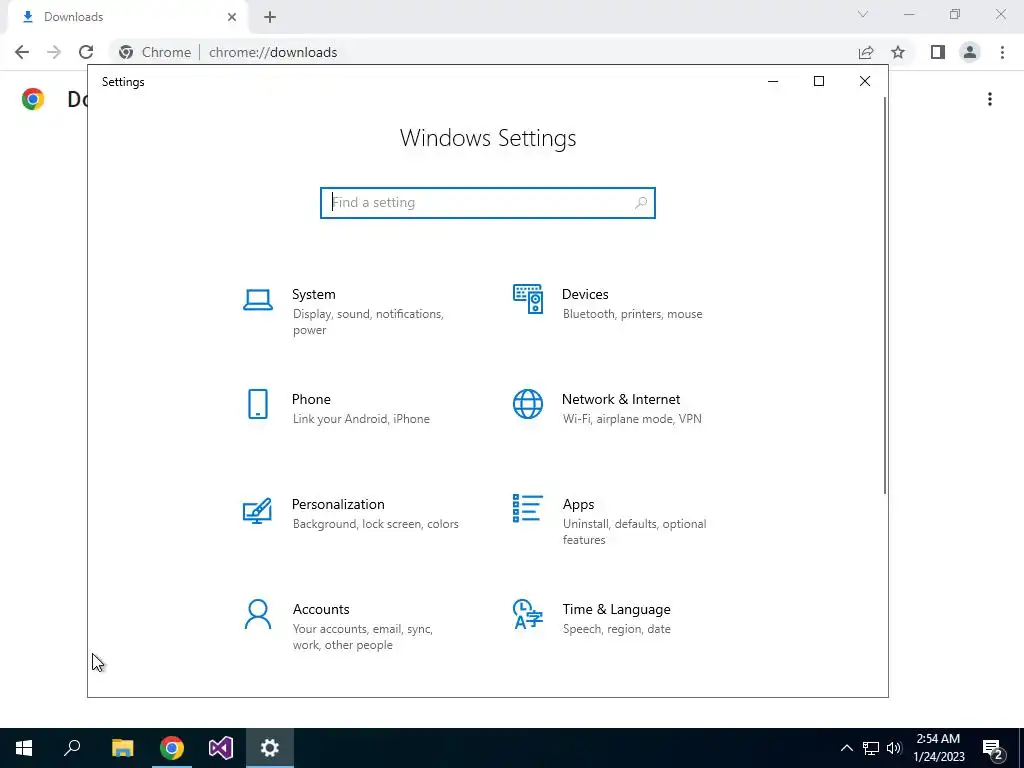
Task: Click 'Link your Android, iPhone' text
Action: click(x=361, y=419)
